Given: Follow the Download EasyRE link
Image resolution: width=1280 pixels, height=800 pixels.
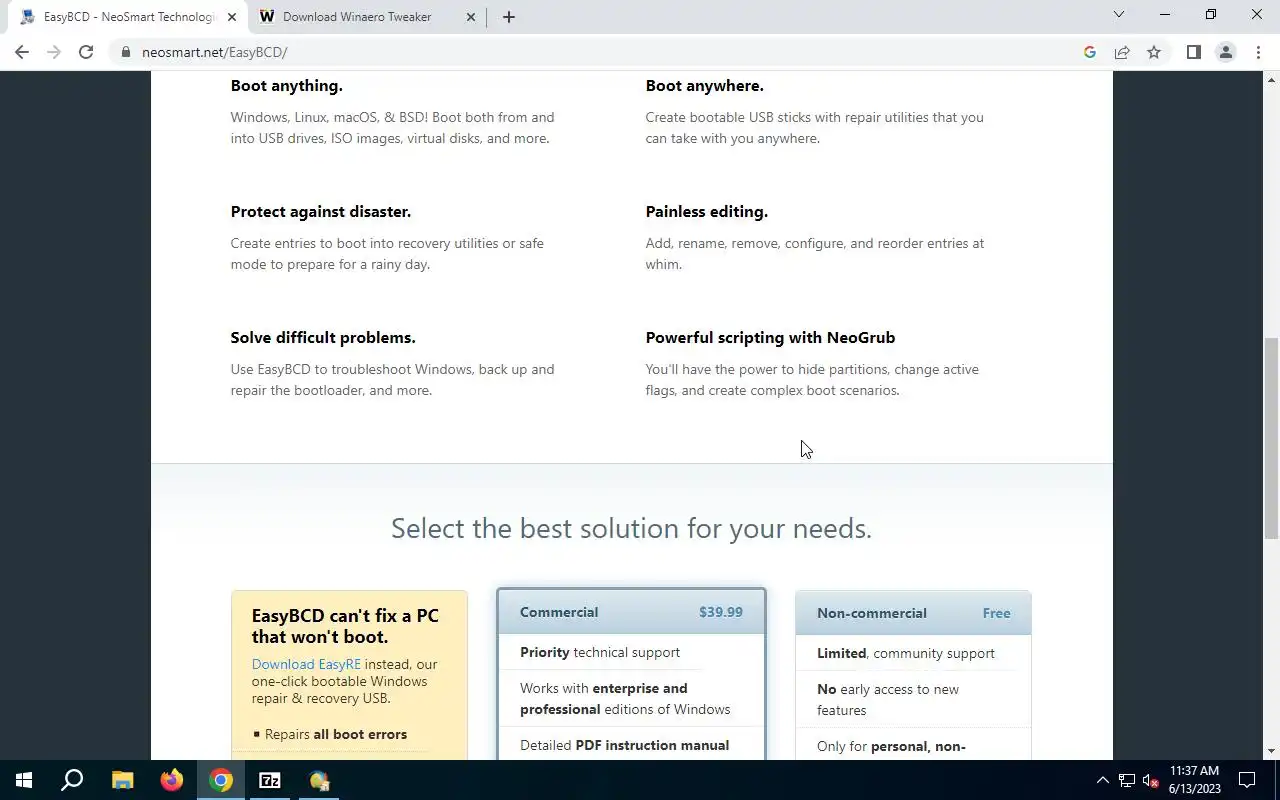Looking at the screenshot, I should (306, 664).
